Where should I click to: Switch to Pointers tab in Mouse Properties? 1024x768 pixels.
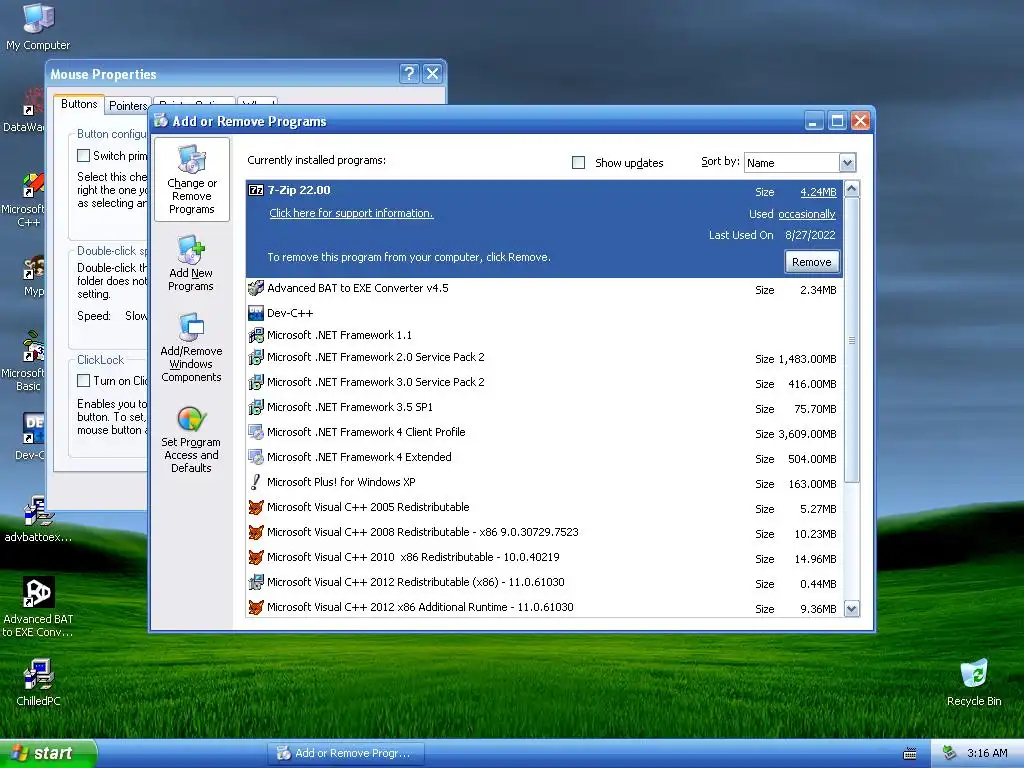tap(128, 106)
